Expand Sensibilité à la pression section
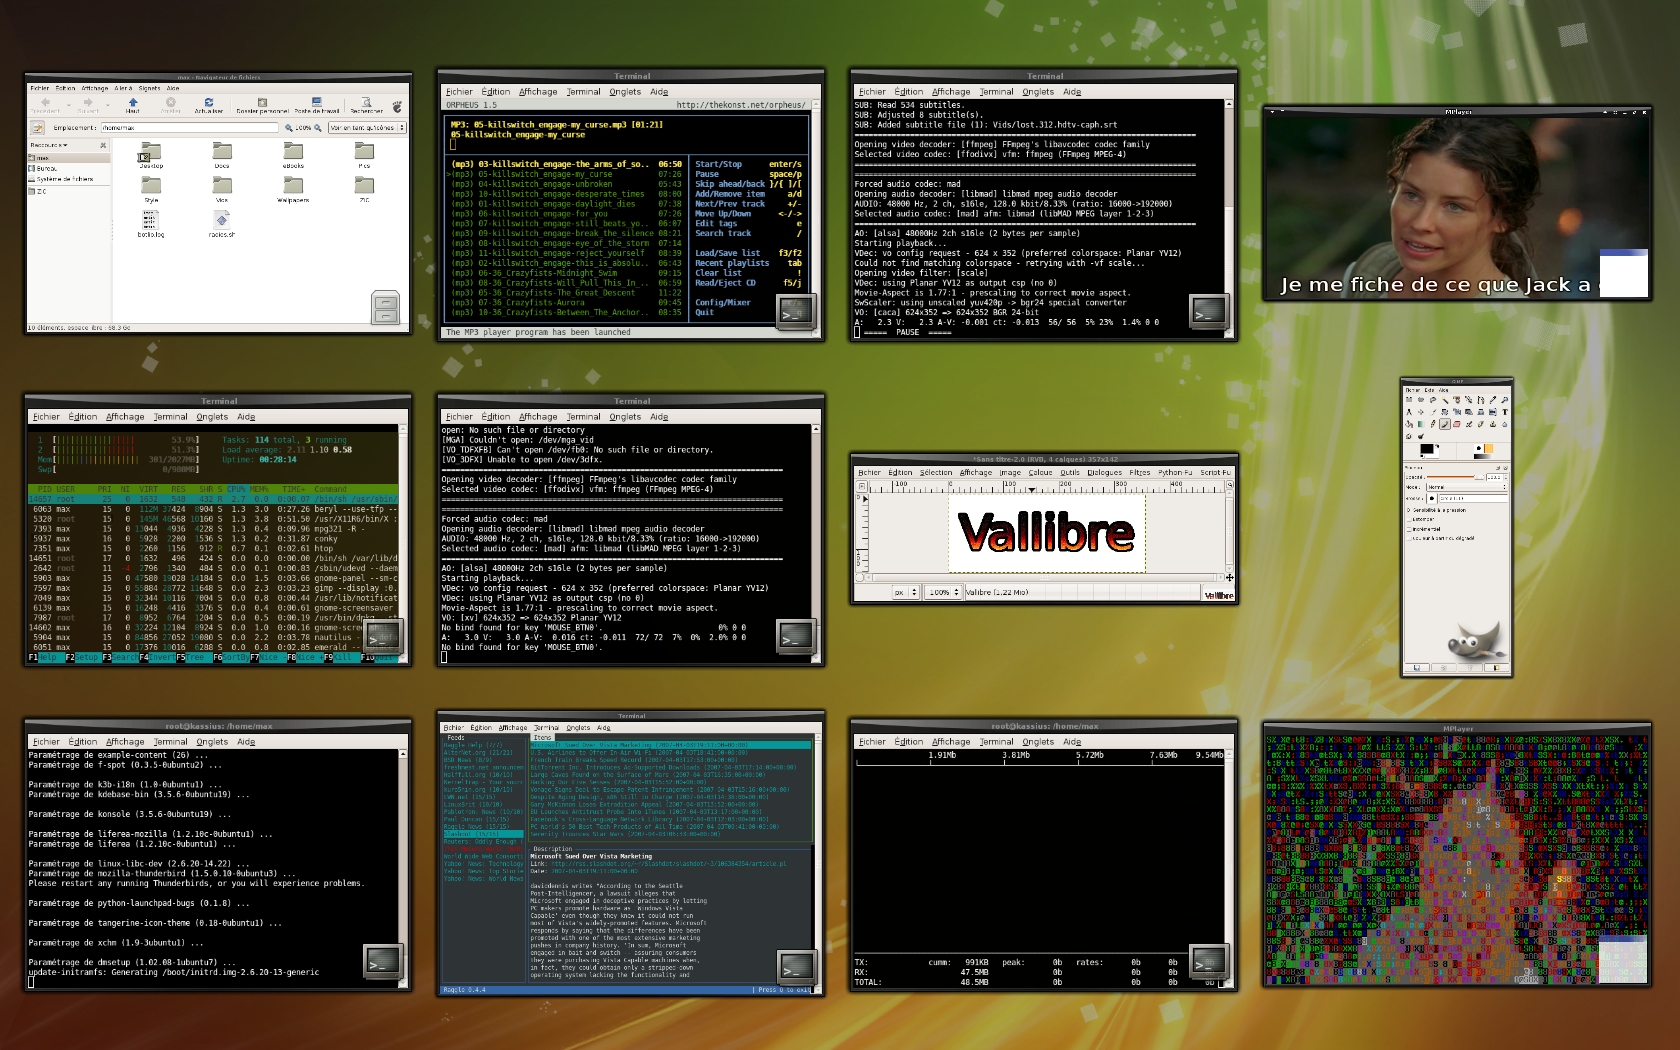This screenshot has width=1680, height=1050. pos(1409,510)
